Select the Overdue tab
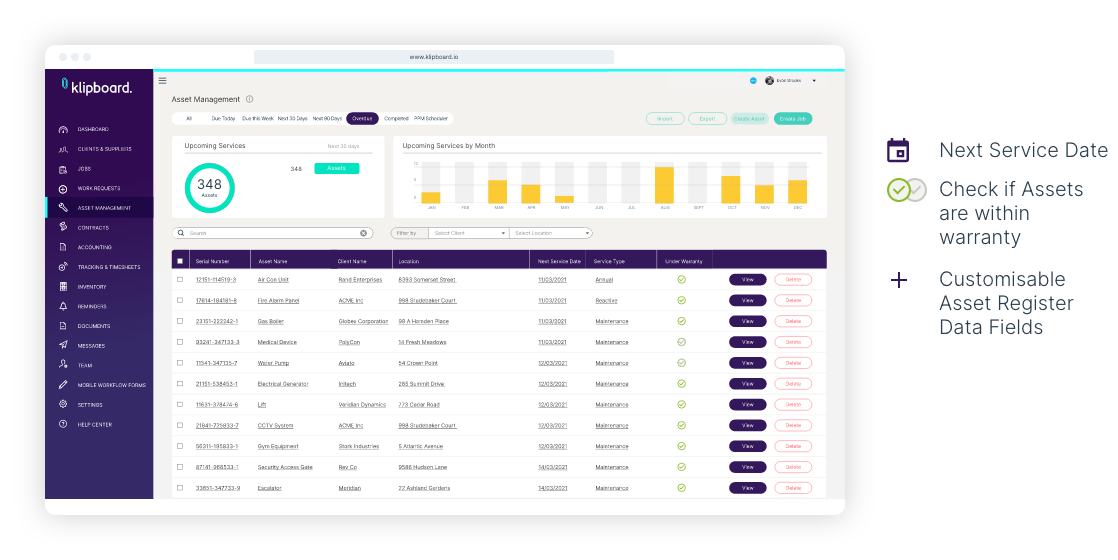The image size is (1118, 560). 362,118
